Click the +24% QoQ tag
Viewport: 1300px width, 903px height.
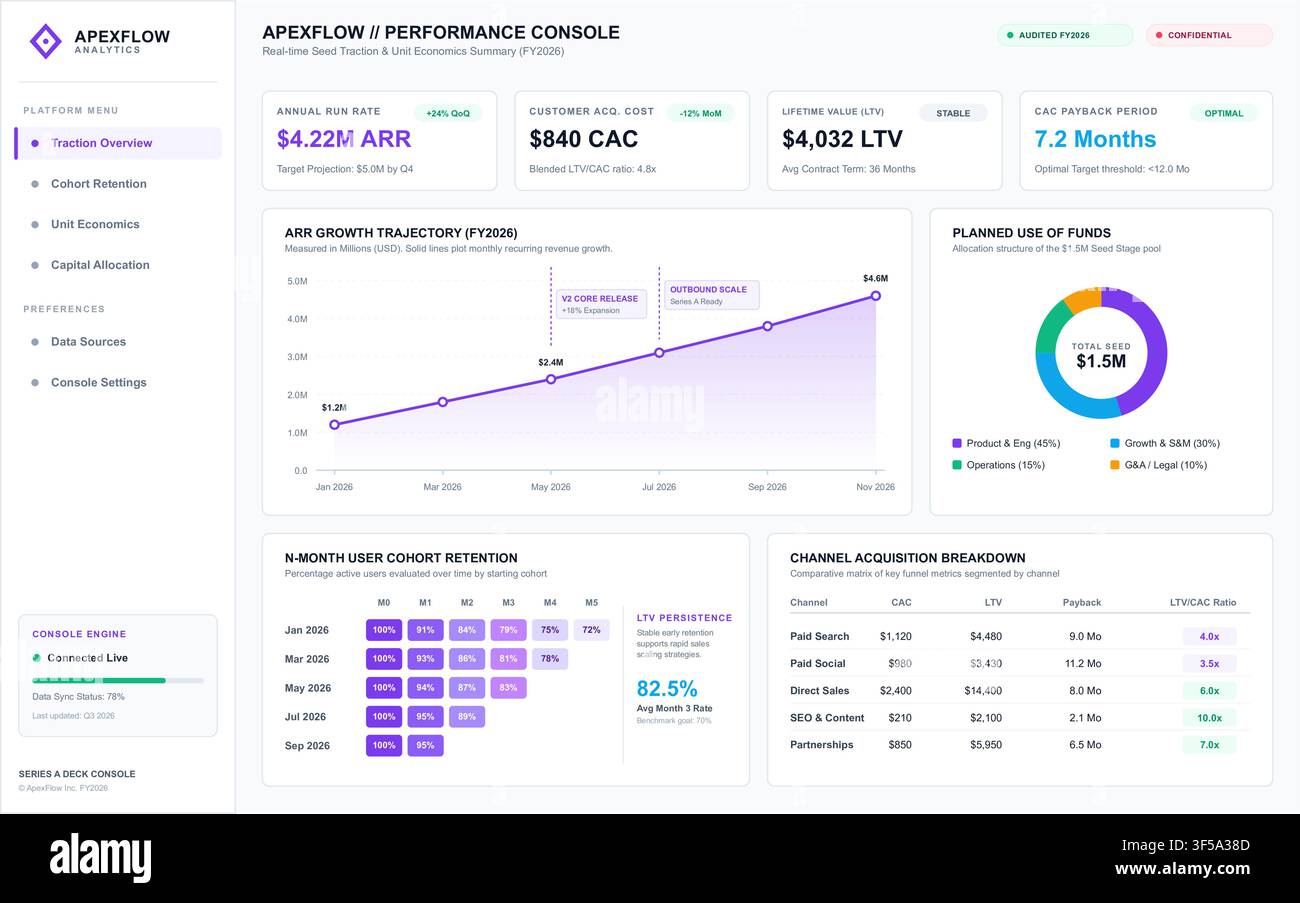(447, 113)
